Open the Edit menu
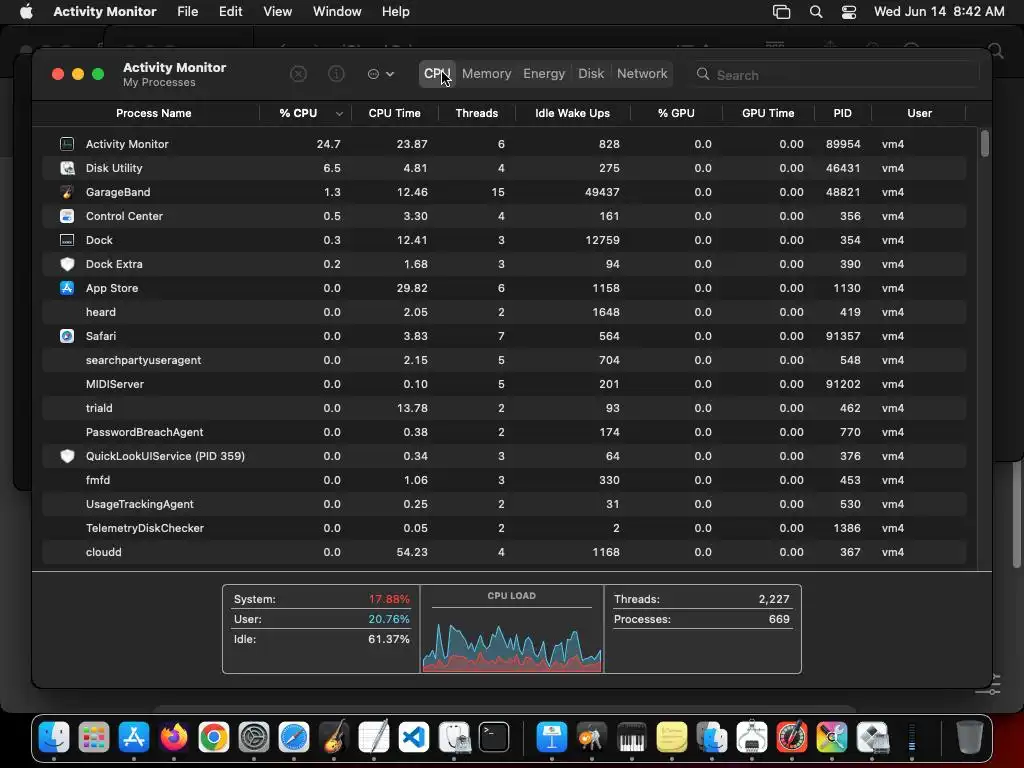This screenshot has height=768, width=1024. click(231, 12)
